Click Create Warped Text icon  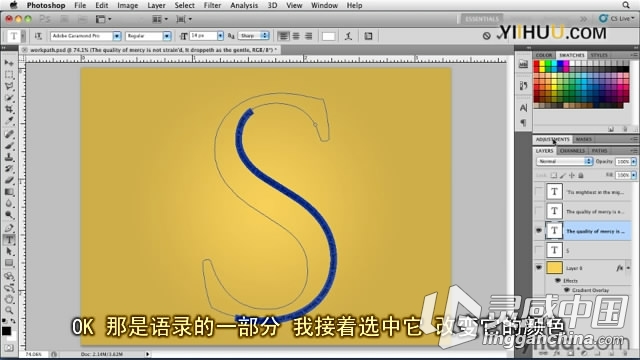pos(348,36)
